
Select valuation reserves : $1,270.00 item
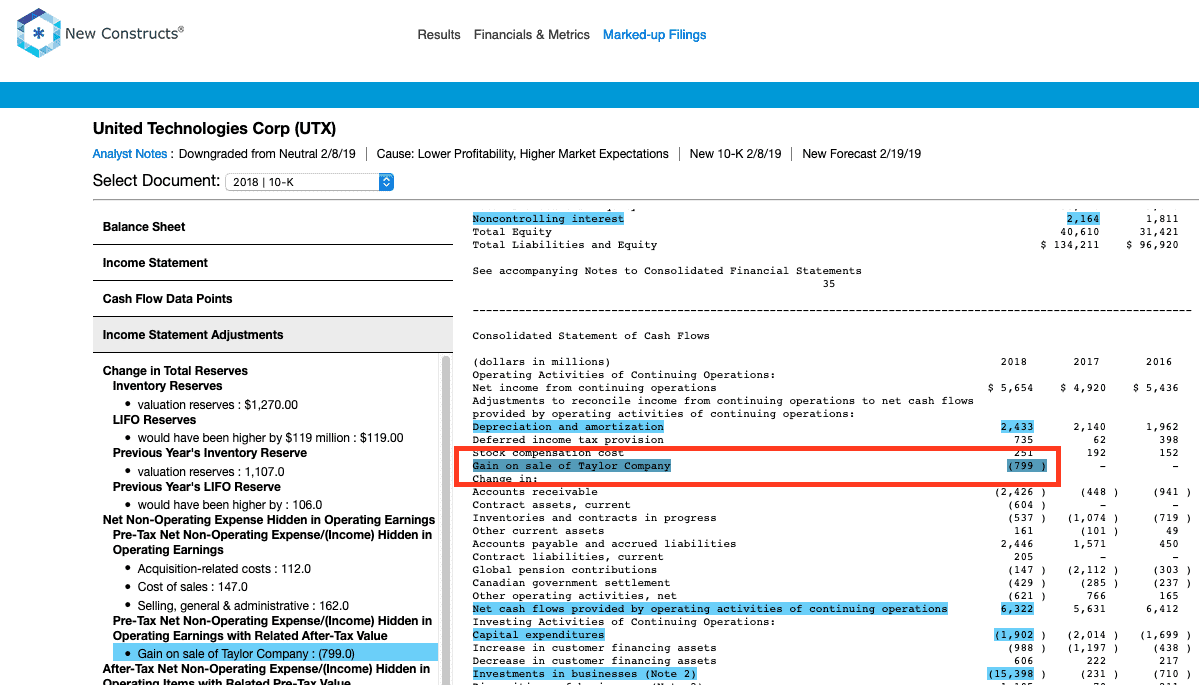(x=218, y=404)
